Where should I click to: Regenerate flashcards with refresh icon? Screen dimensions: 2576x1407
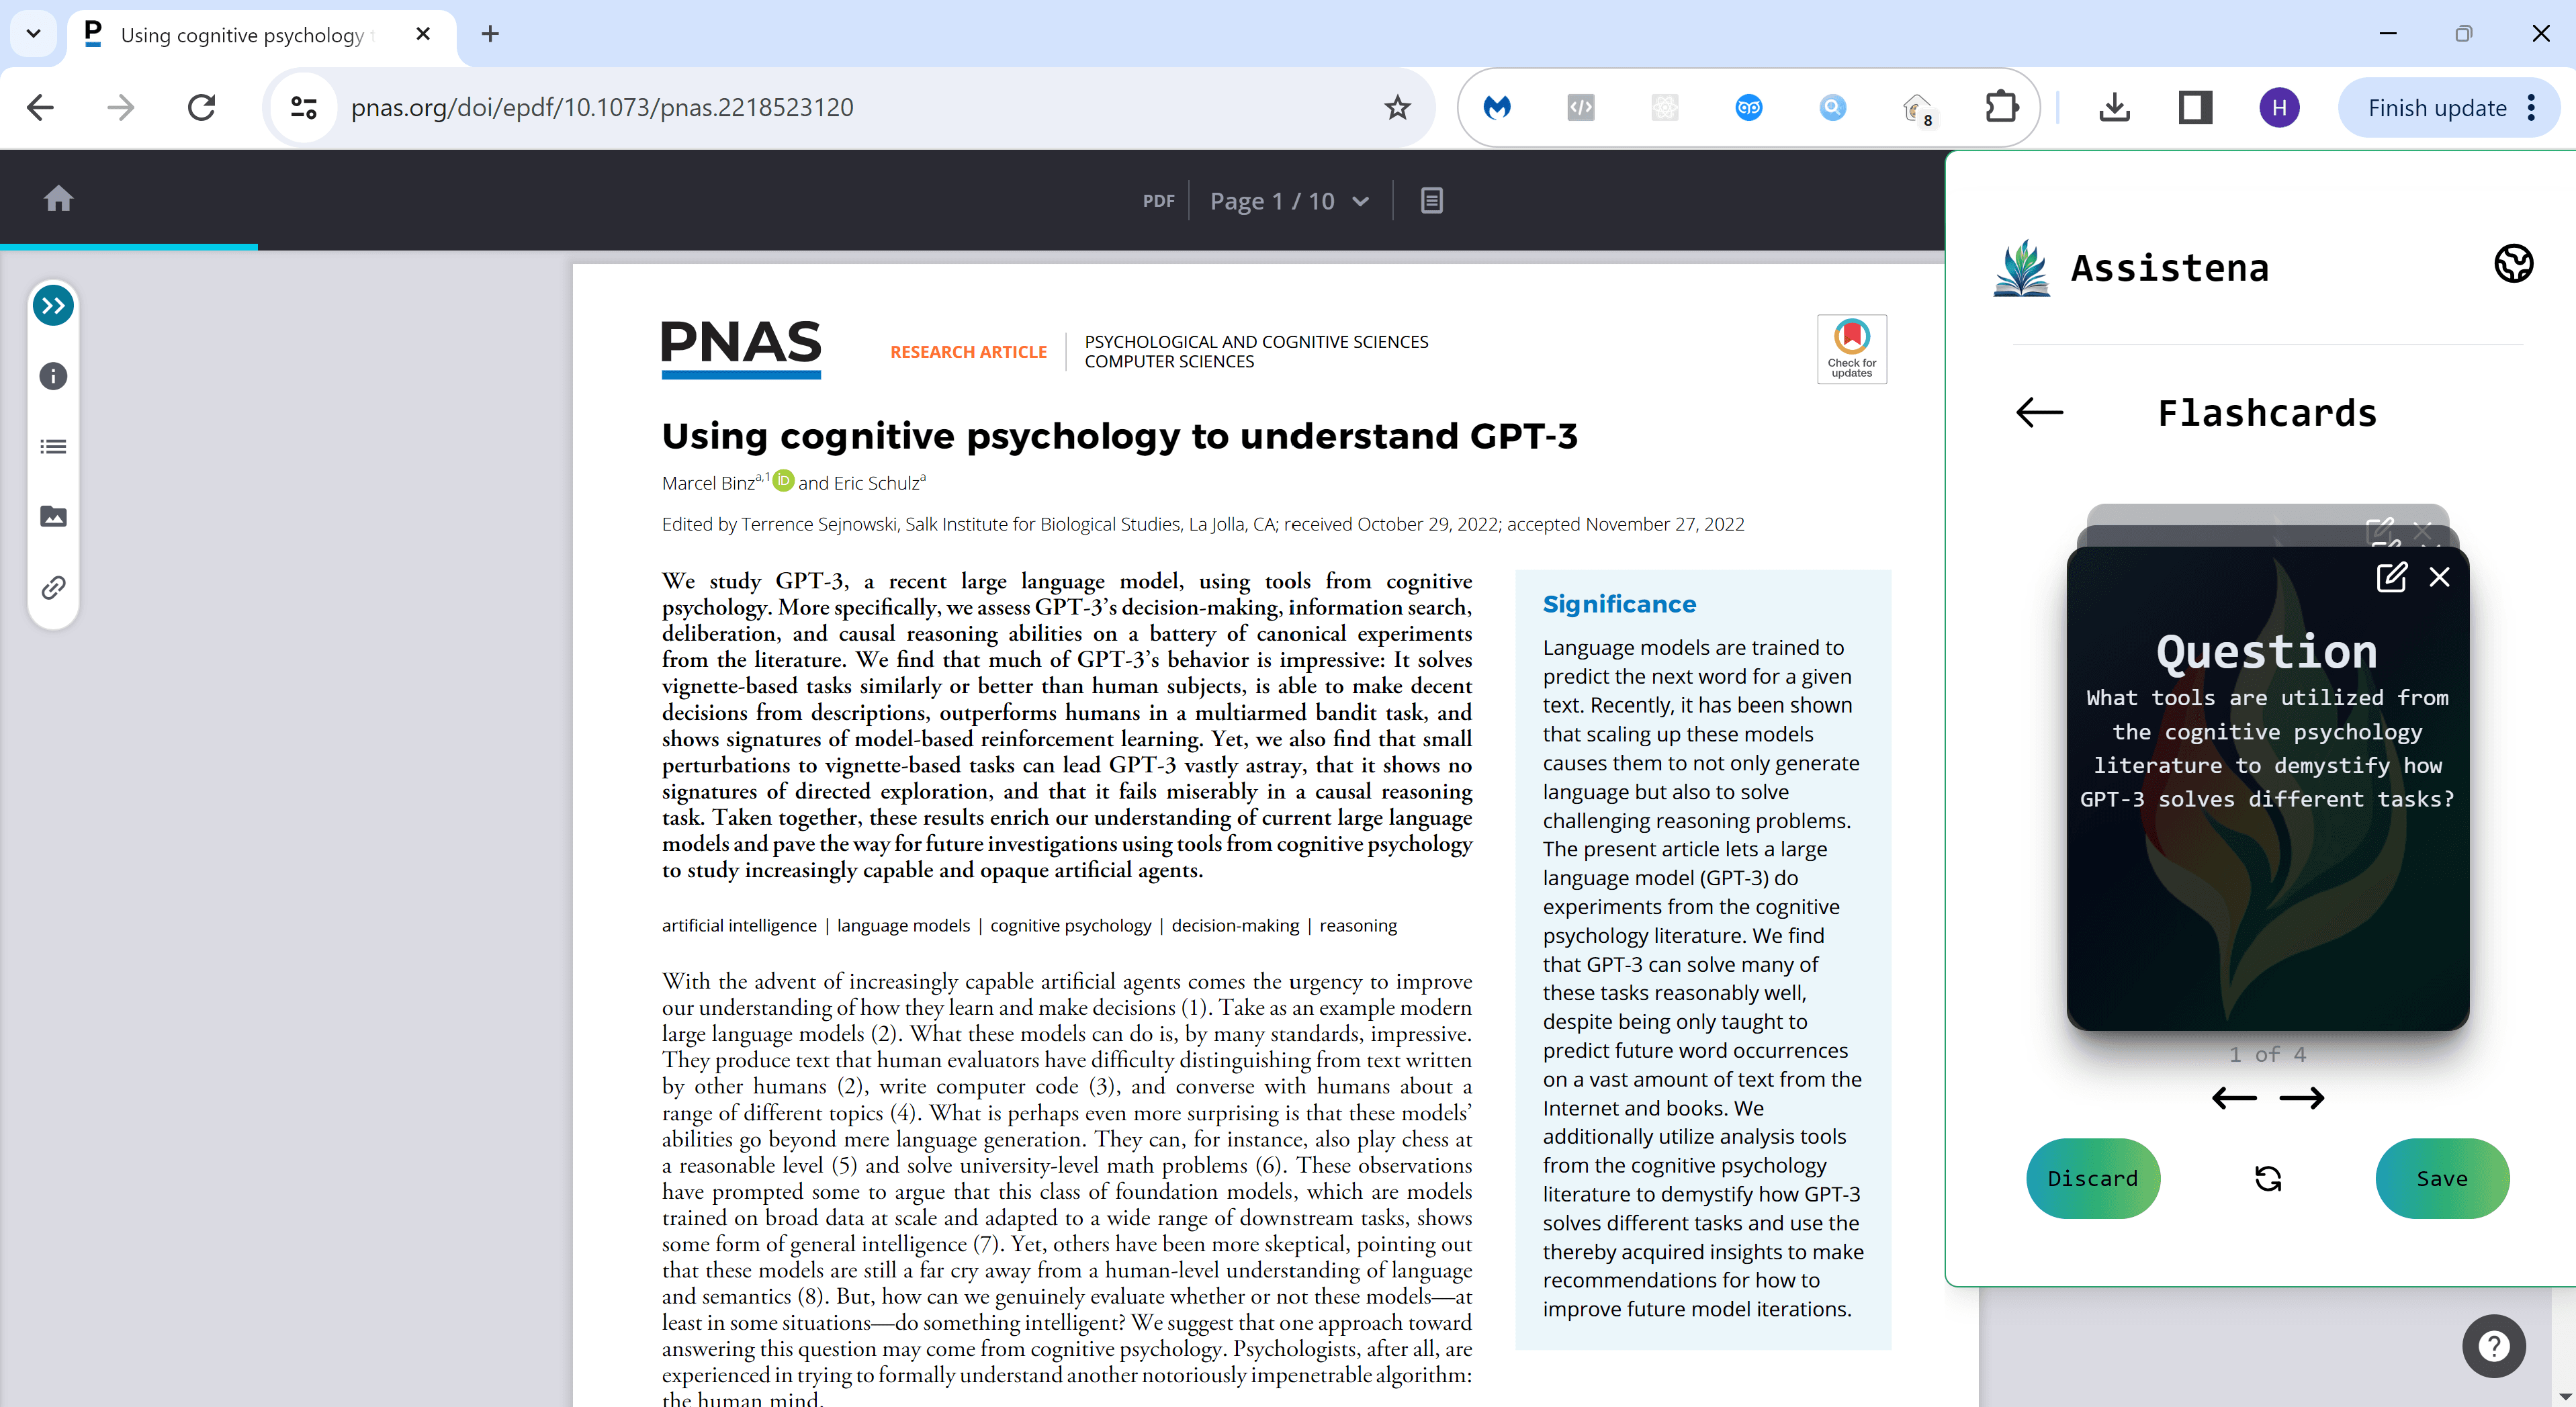tap(2268, 1179)
